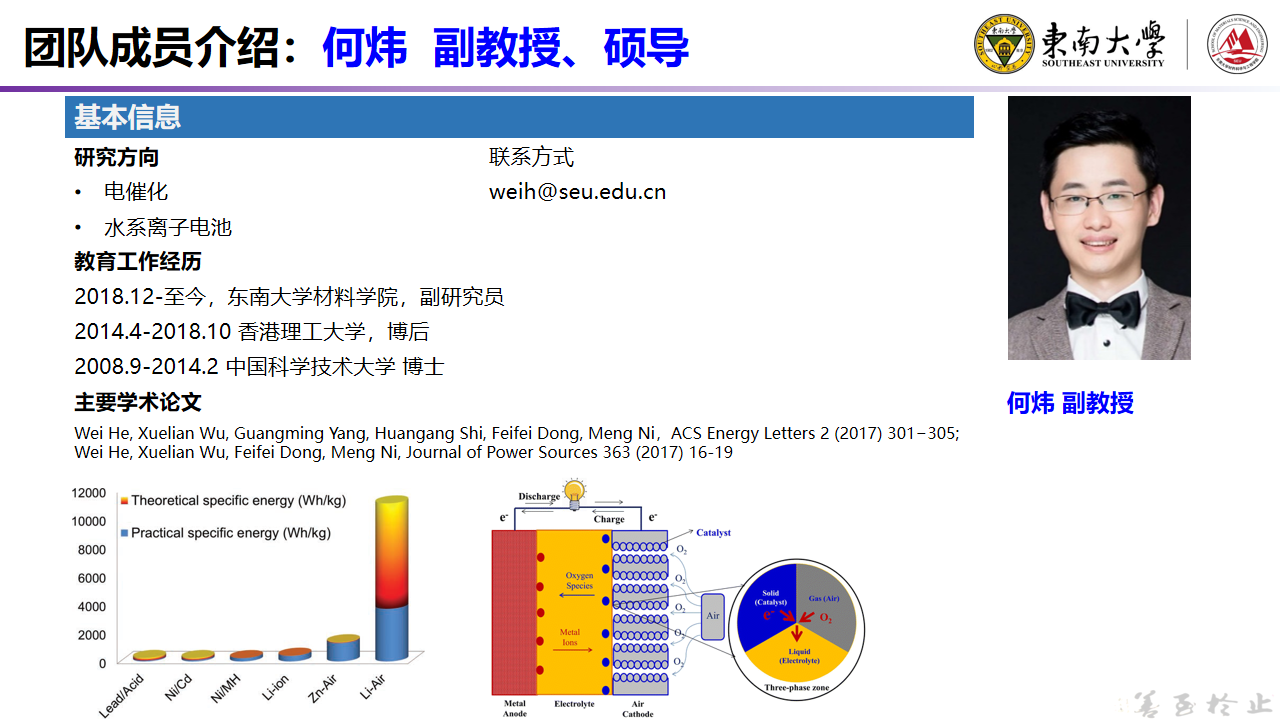Click the ACS Energy Letters citation line
The width and height of the screenshot is (1280, 720).
pyautogui.click(x=517, y=433)
